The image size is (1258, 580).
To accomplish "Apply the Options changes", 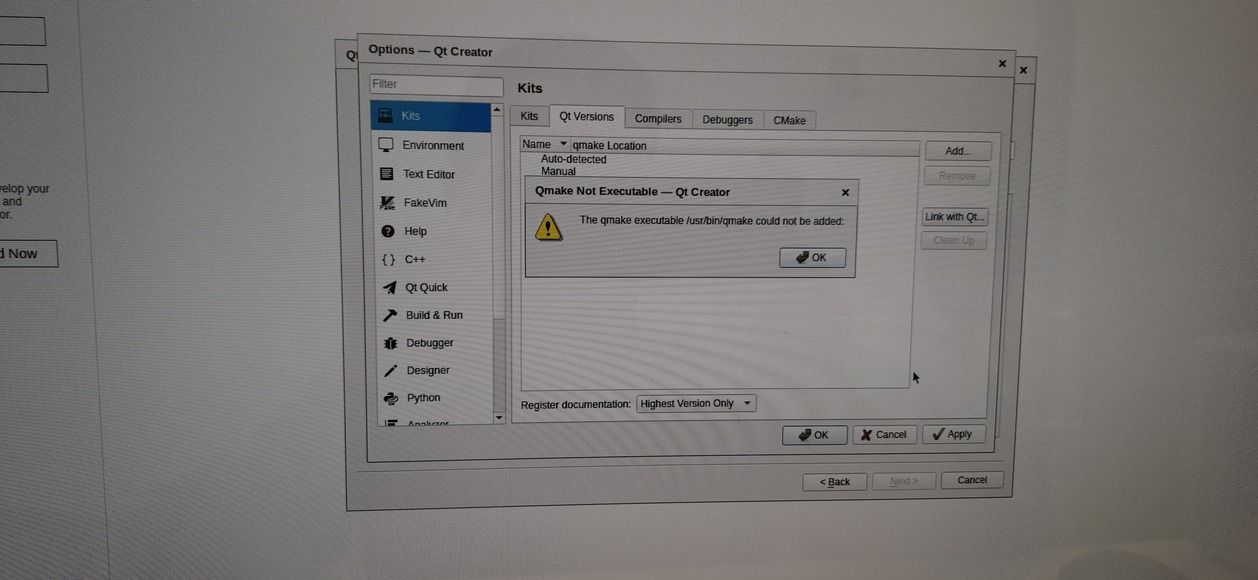I will 953,434.
